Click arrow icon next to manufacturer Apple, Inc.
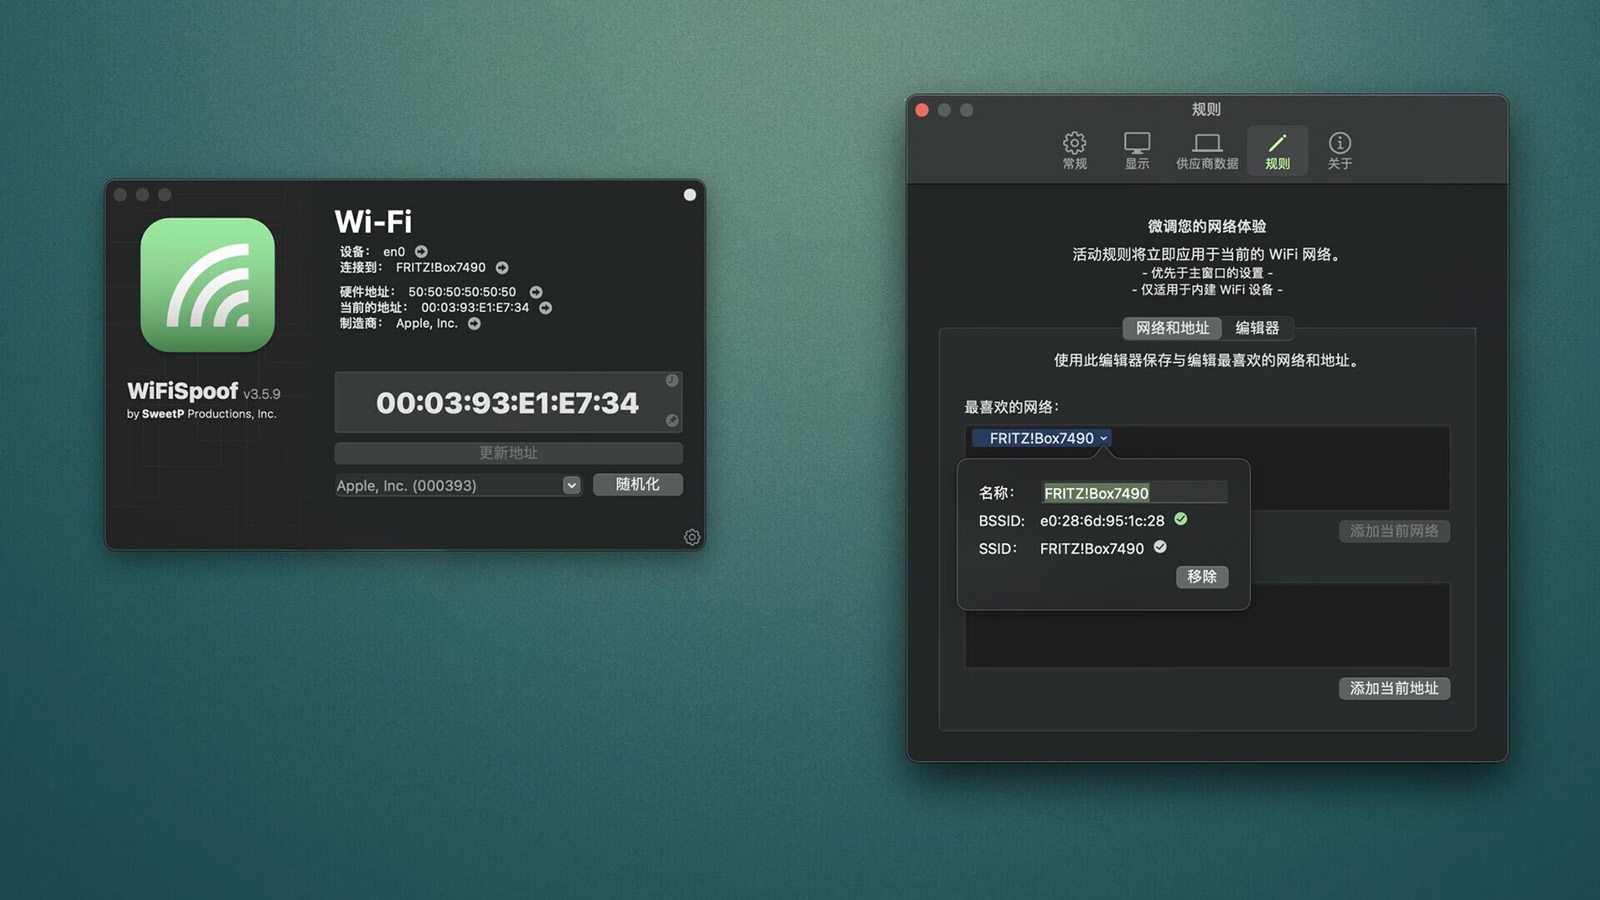This screenshot has height=900, width=1600. (x=474, y=324)
